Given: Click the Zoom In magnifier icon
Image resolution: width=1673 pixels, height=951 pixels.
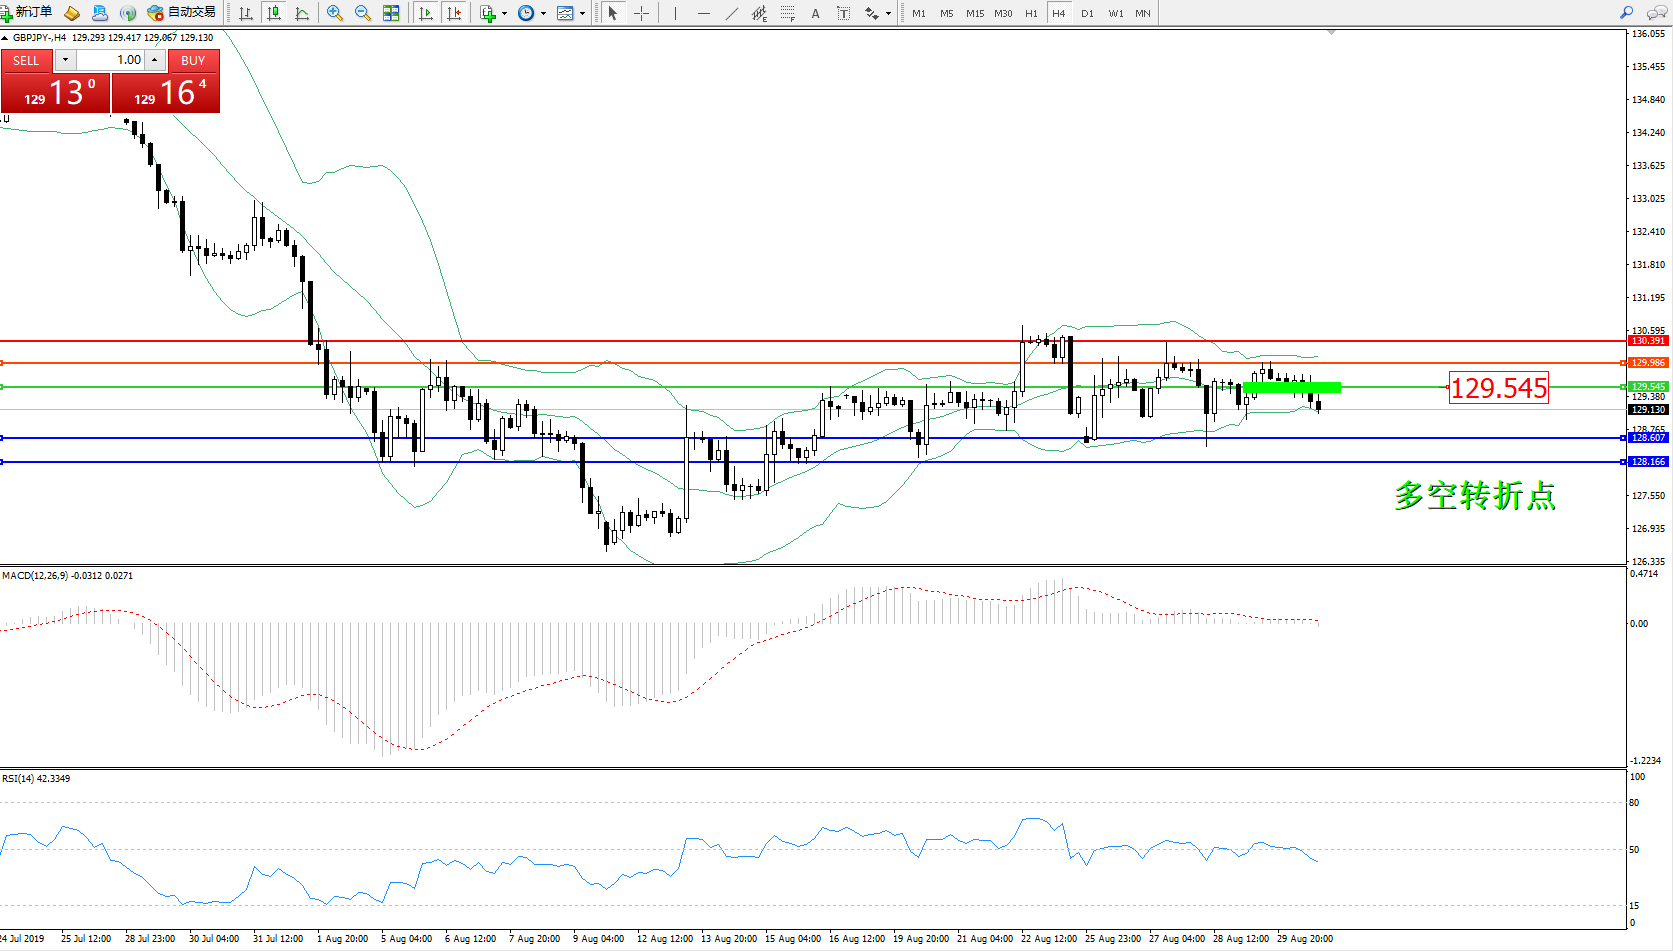Looking at the screenshot, I should [335, 13].
